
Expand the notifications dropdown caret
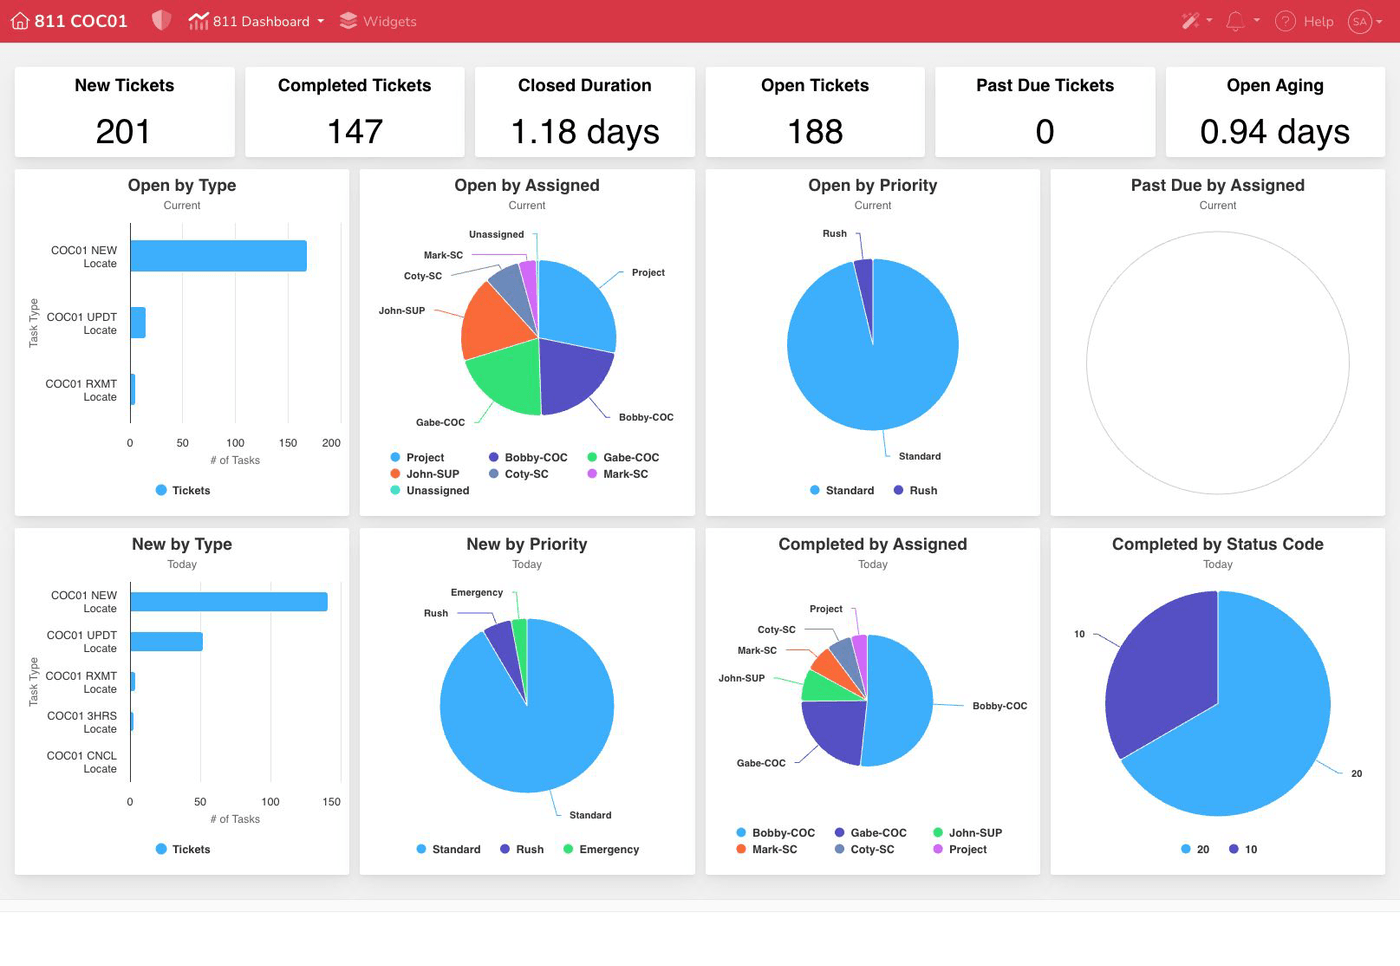click(x=1257, y=20)
